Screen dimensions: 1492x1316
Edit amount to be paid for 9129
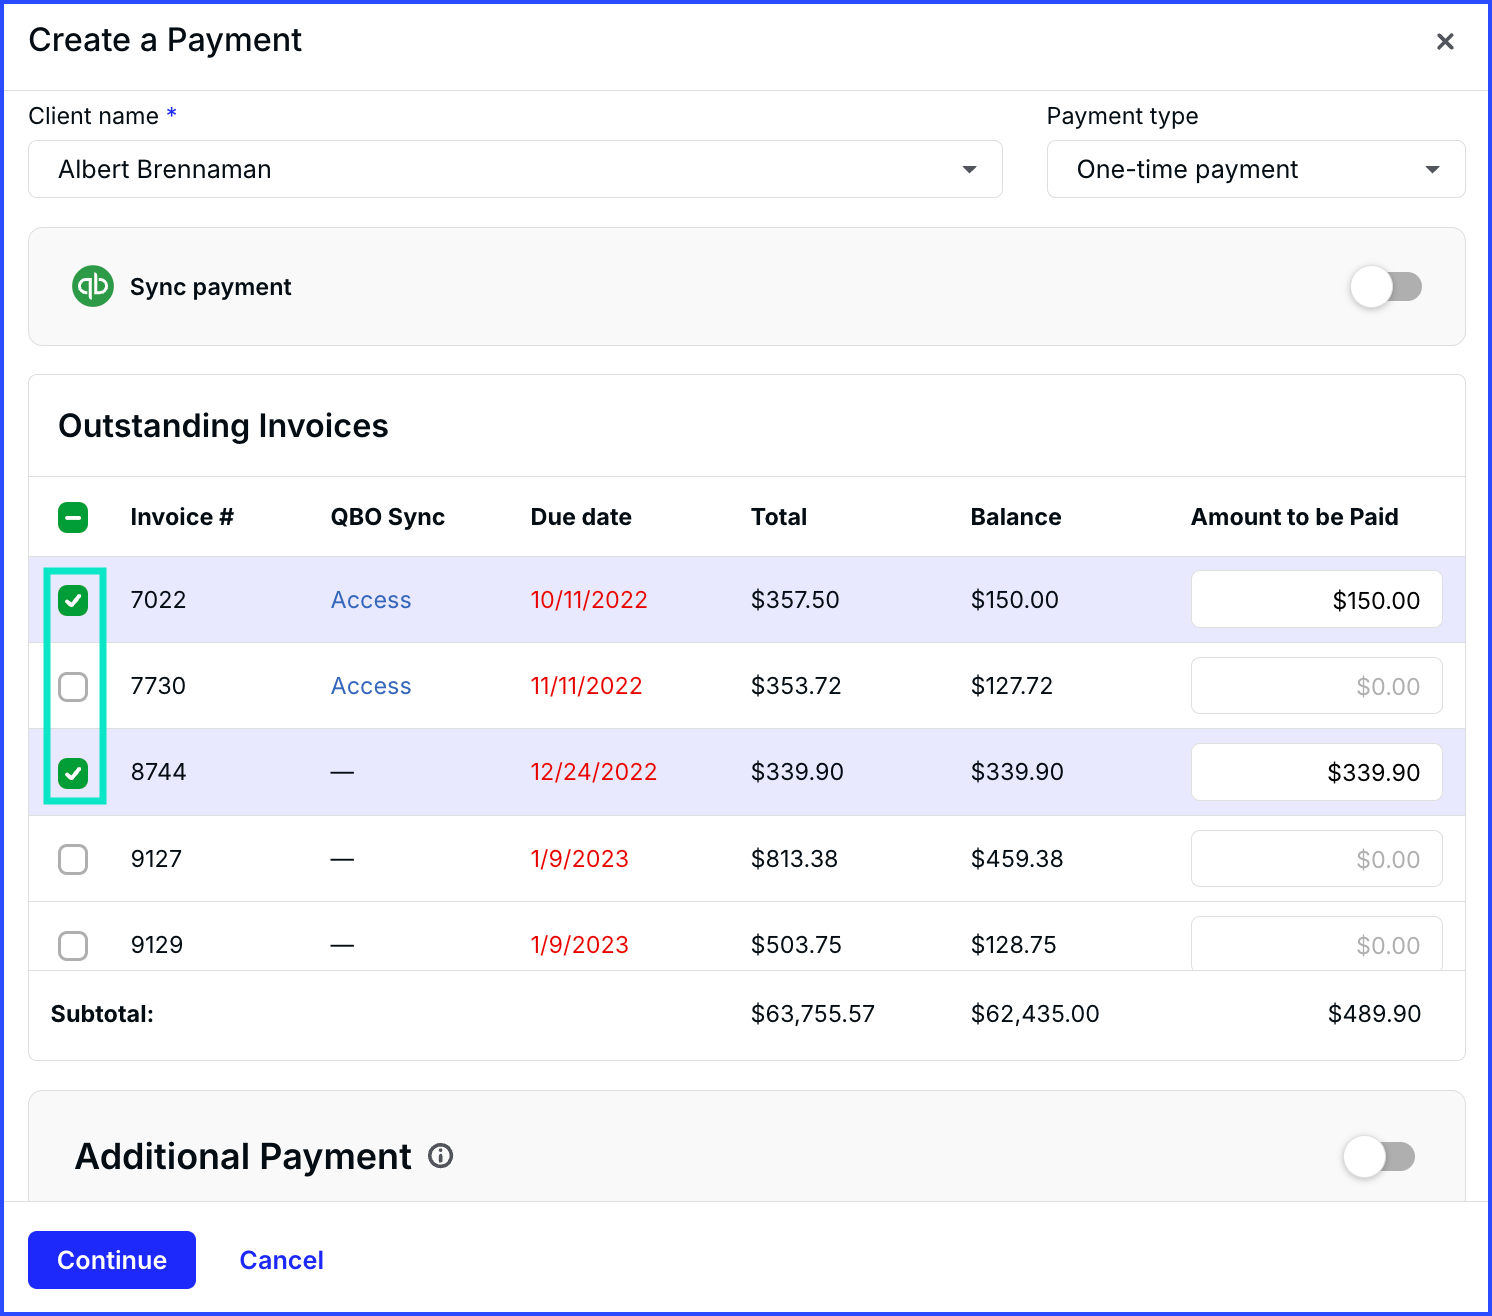(1316, 943)
